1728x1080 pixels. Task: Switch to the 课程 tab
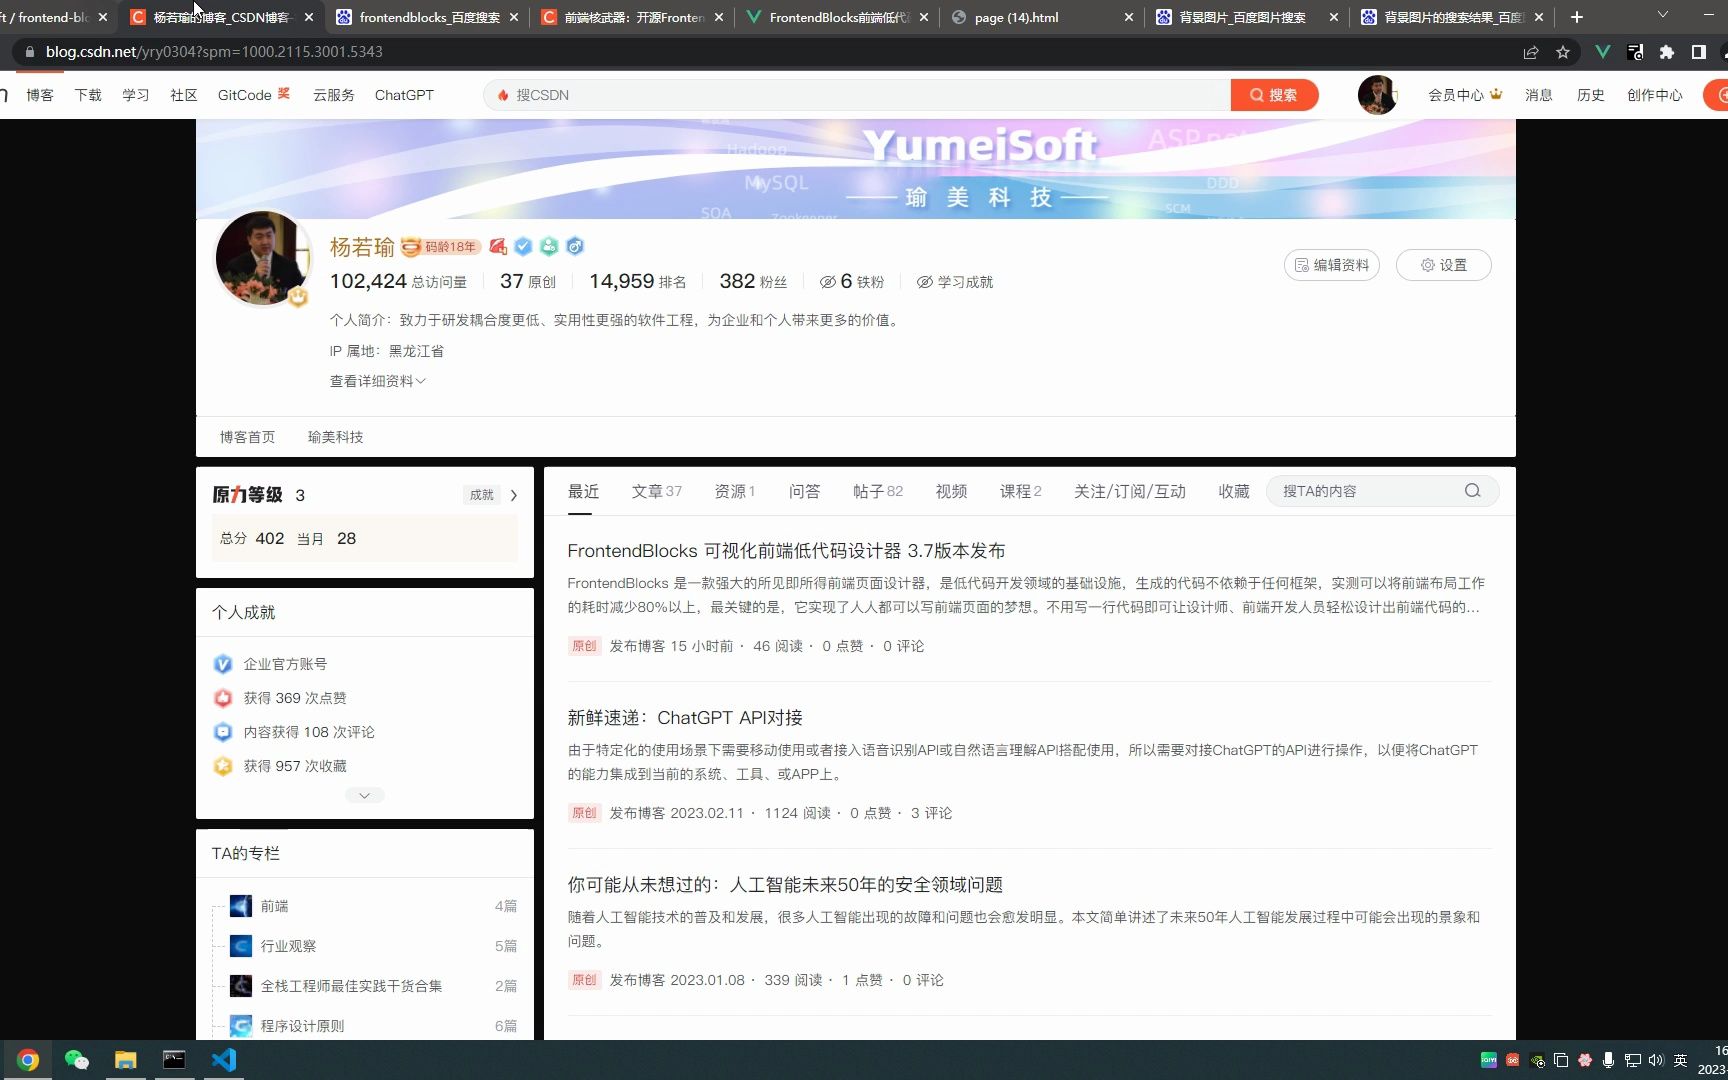1014,491
